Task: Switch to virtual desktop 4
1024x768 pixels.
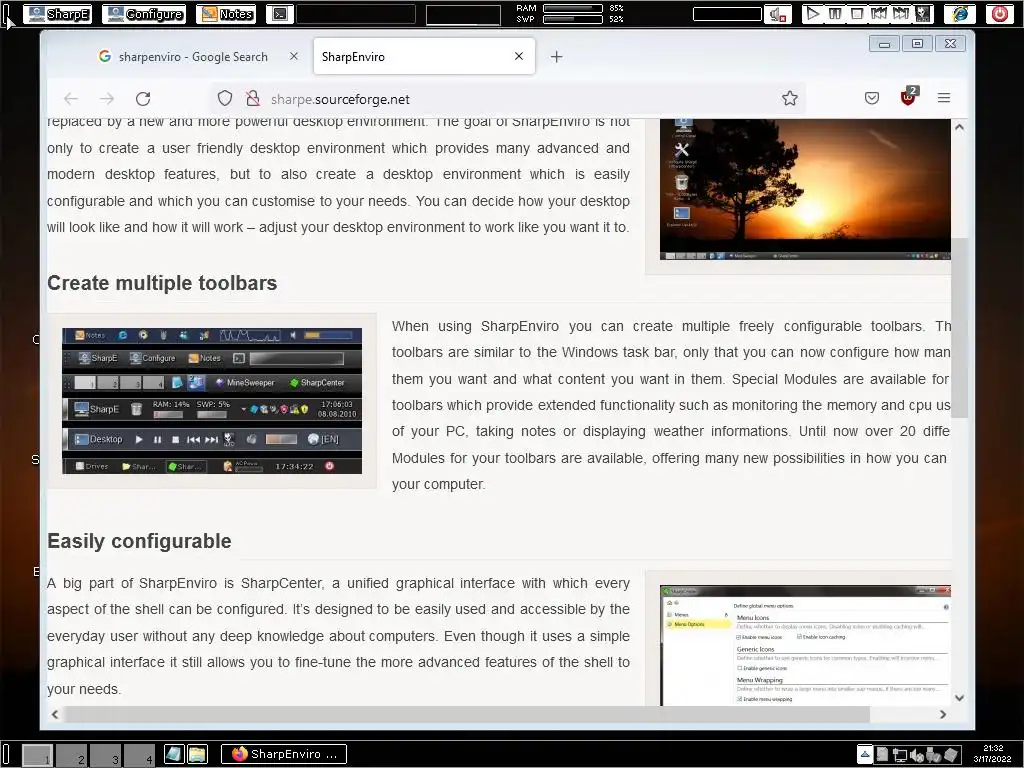Action: 139,755
